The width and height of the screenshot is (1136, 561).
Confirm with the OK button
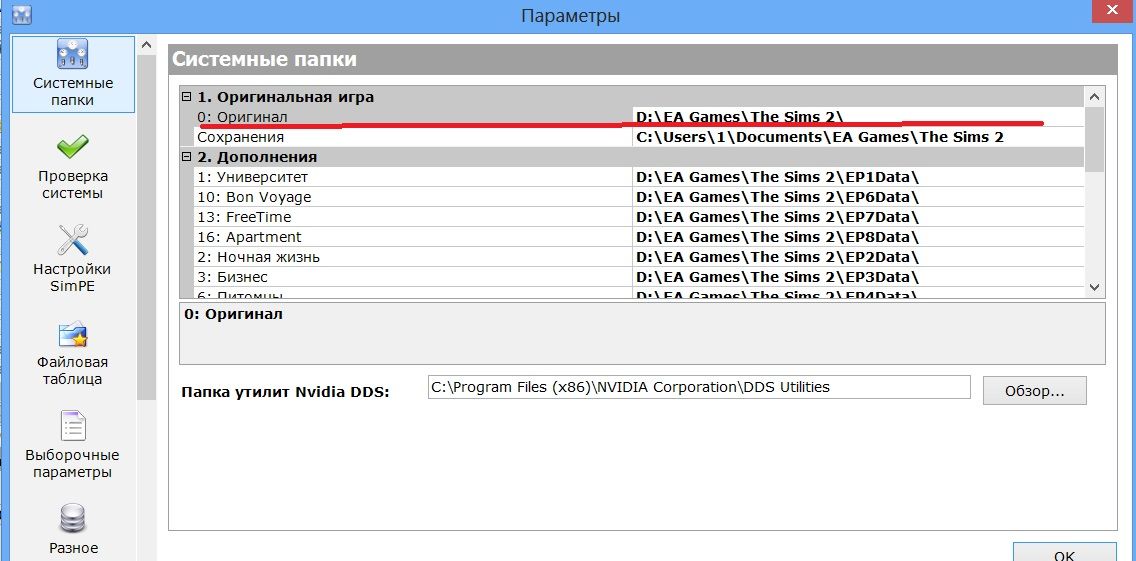[1064, 554]
